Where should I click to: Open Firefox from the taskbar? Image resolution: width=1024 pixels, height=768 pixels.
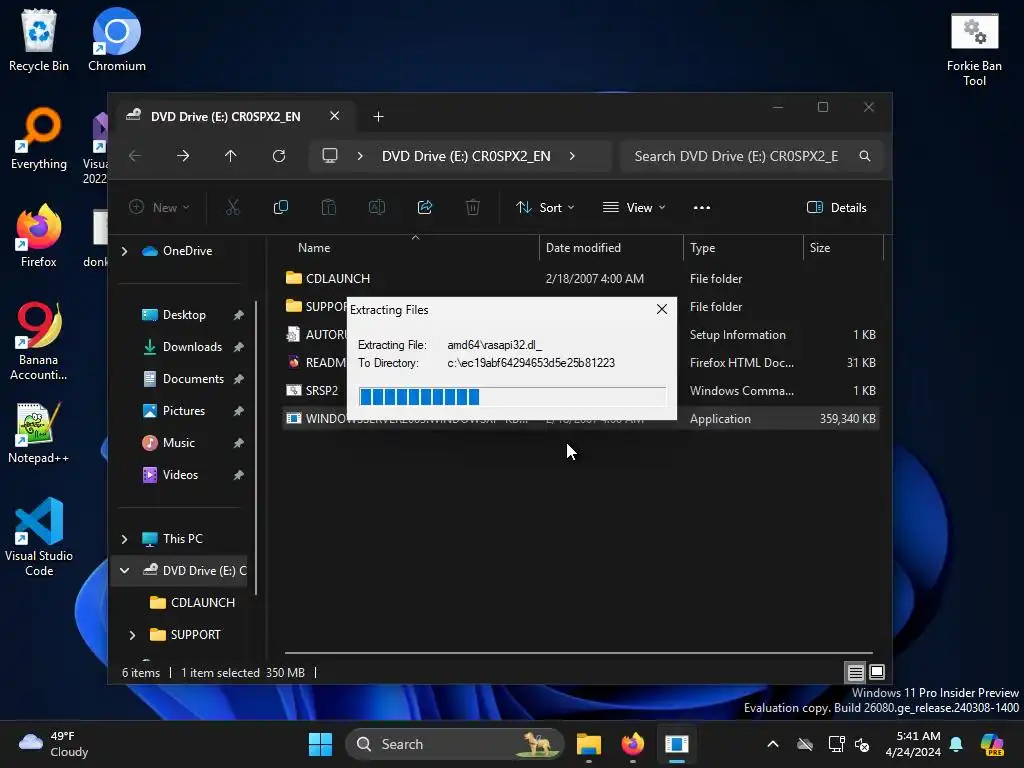point(632,744)
